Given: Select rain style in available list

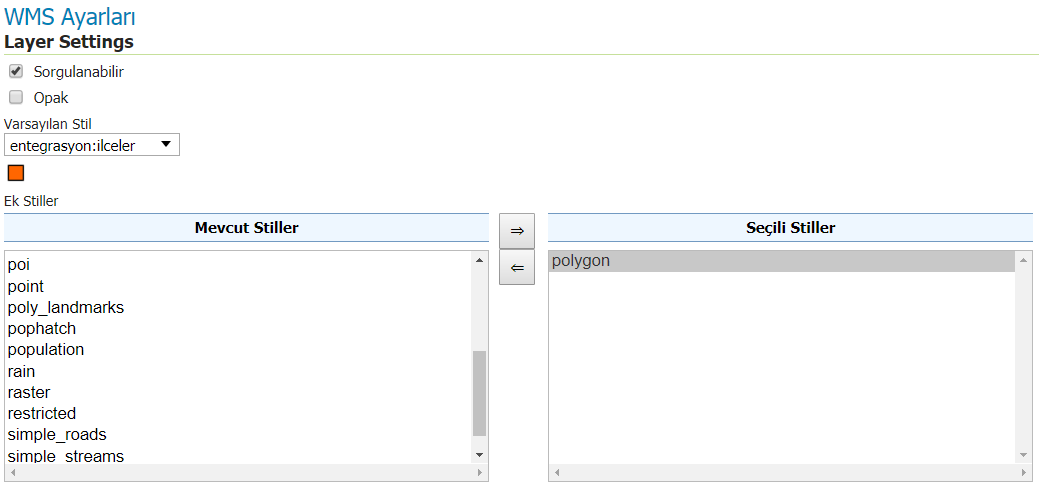Looking at the screenshot, I should click(x=239, y=371).
